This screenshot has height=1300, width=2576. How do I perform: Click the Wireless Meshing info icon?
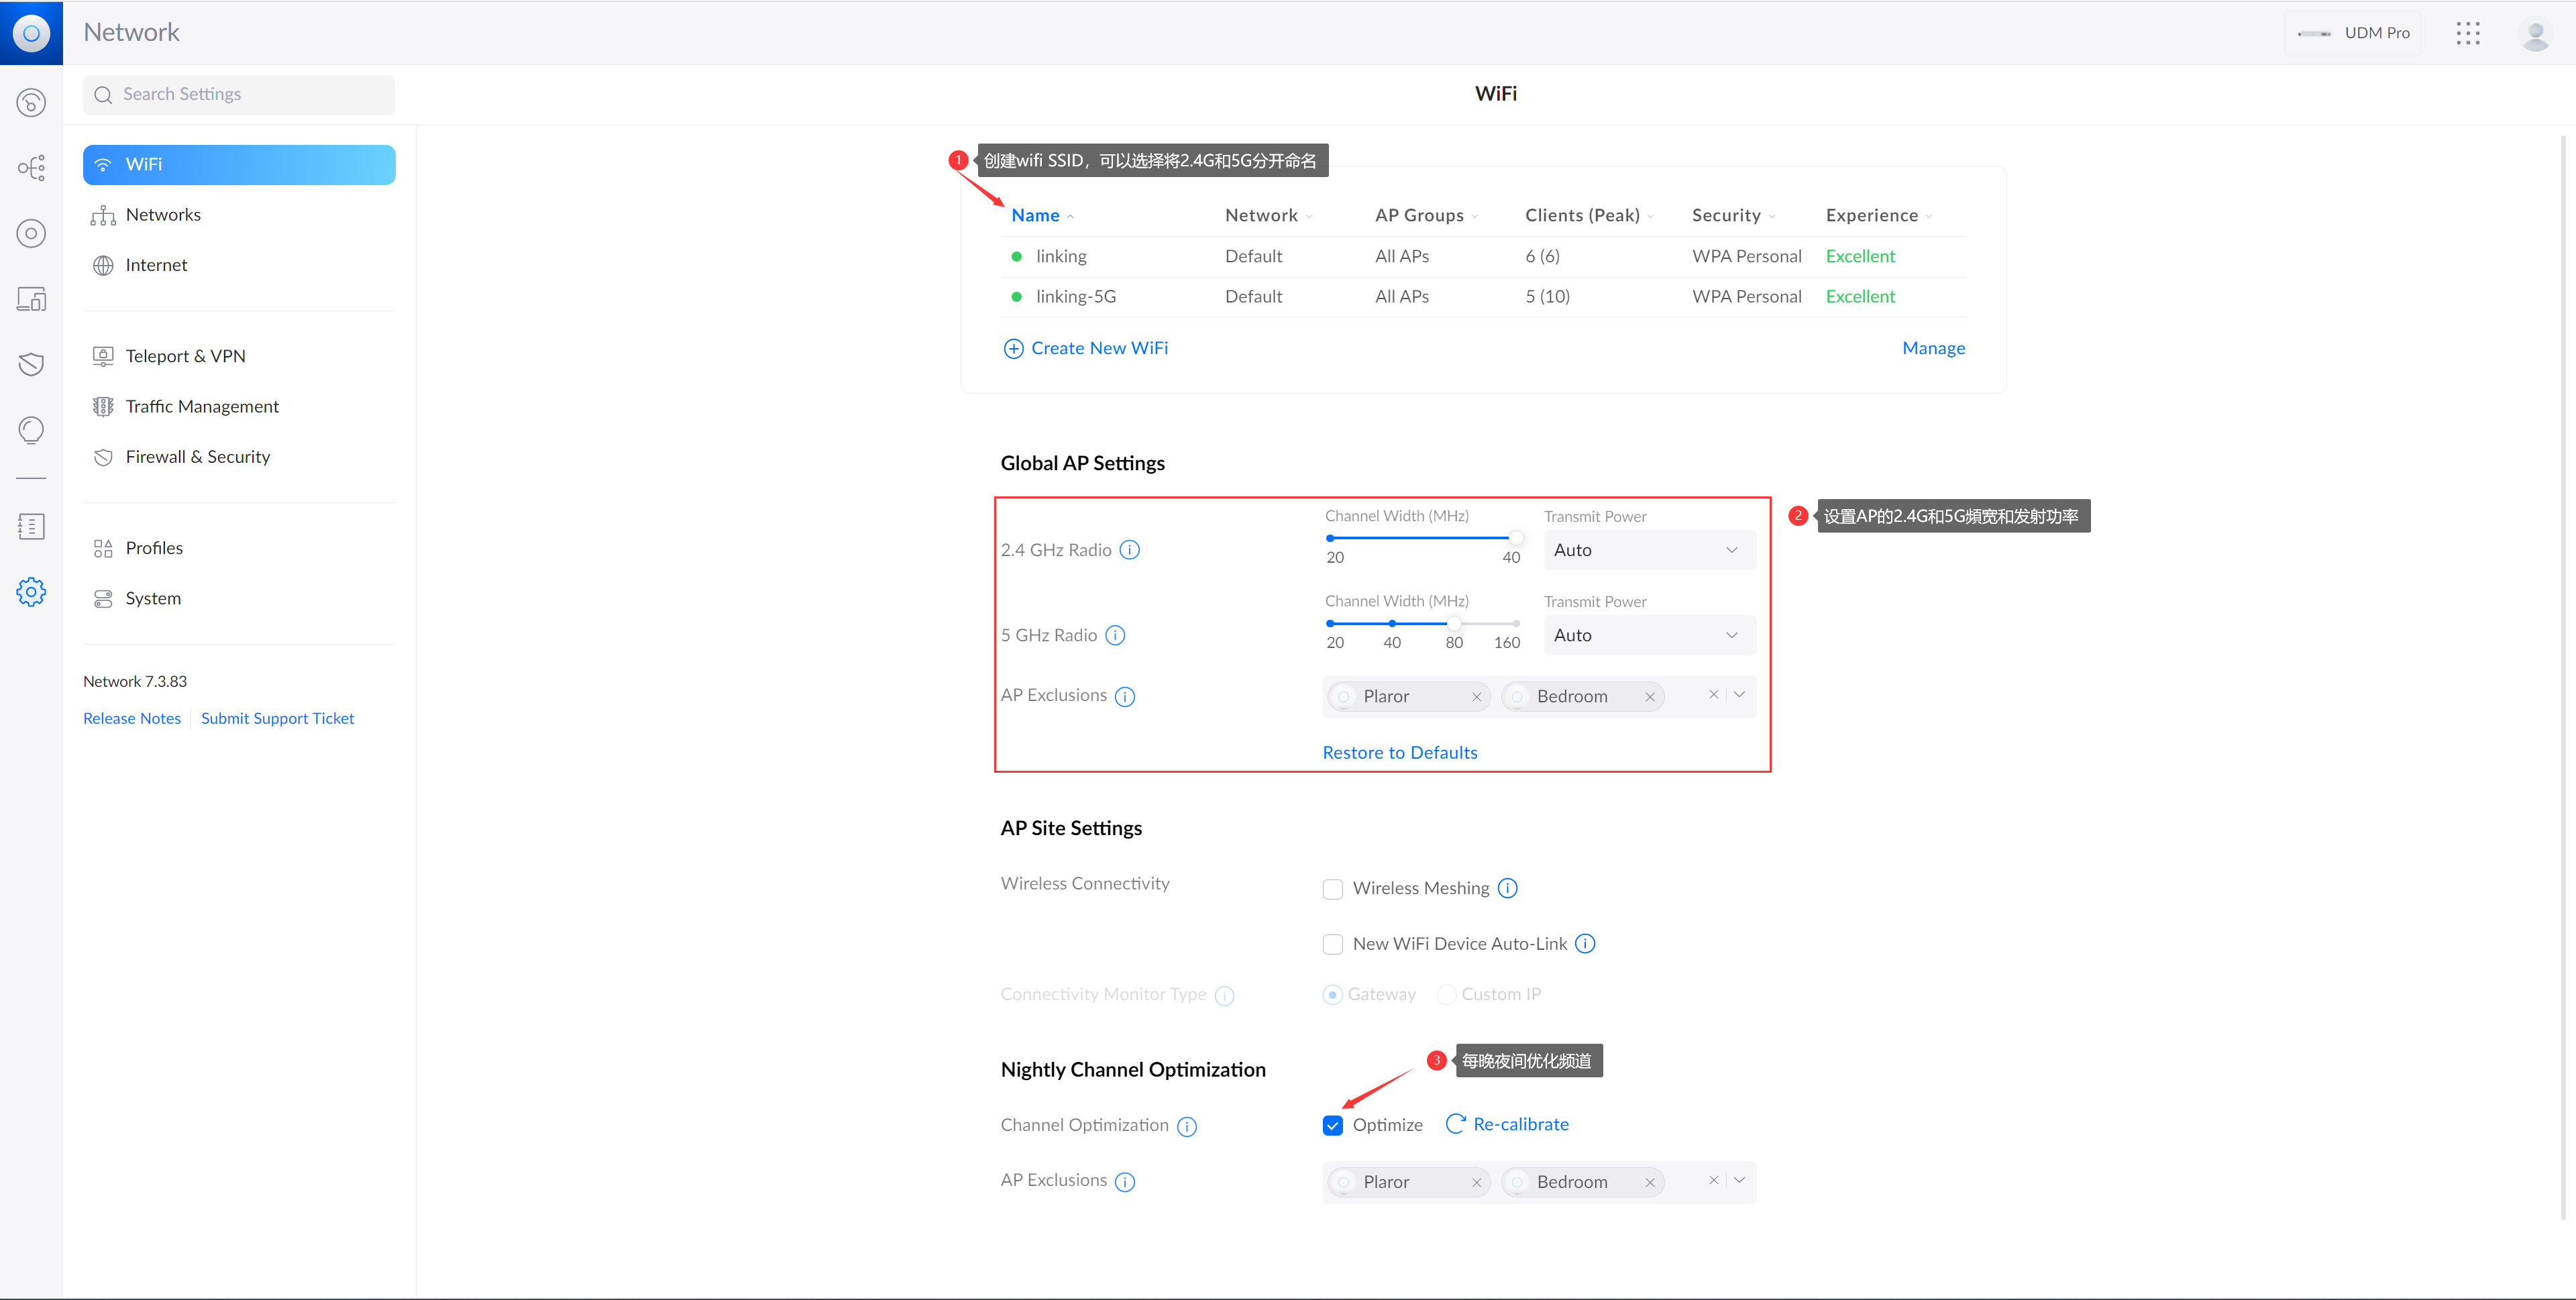click(1507, 888)
